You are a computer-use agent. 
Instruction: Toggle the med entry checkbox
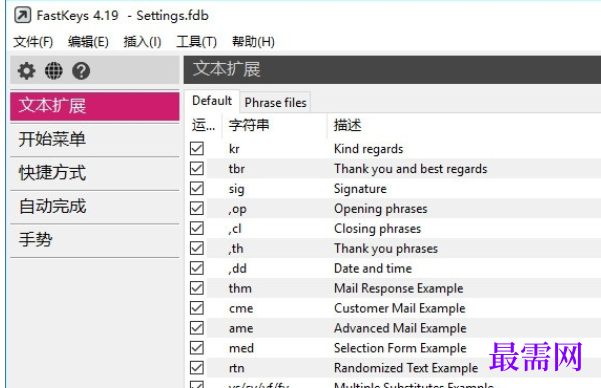pos(197,348)
